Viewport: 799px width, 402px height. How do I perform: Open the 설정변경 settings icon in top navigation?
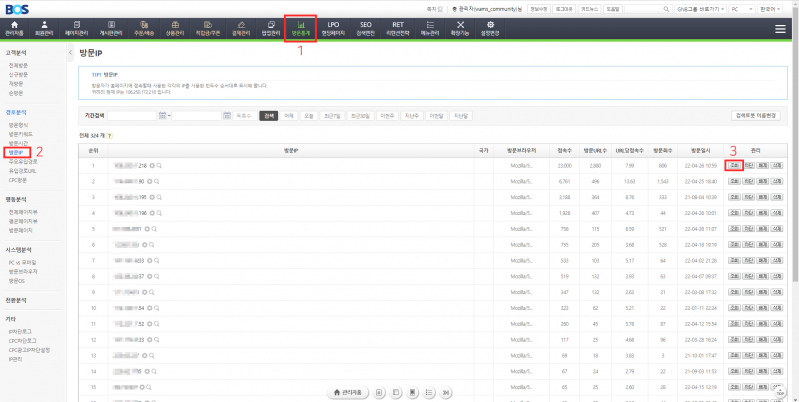point(491,29)
